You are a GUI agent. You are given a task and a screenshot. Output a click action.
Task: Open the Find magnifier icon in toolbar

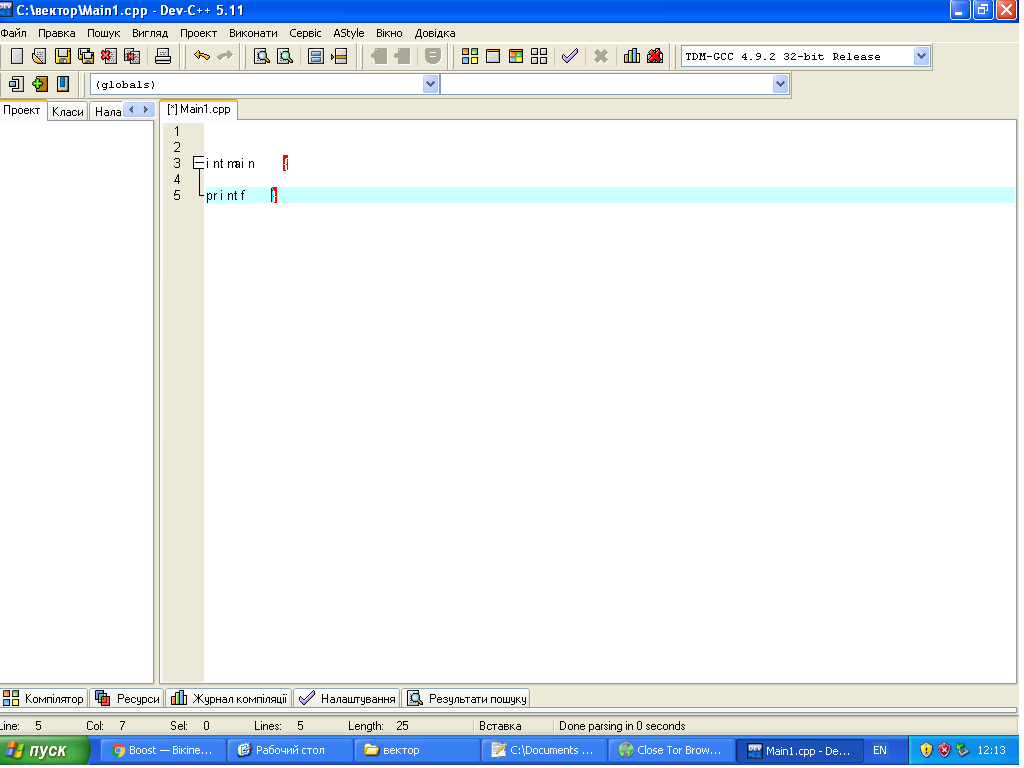(x=262, y=56)
